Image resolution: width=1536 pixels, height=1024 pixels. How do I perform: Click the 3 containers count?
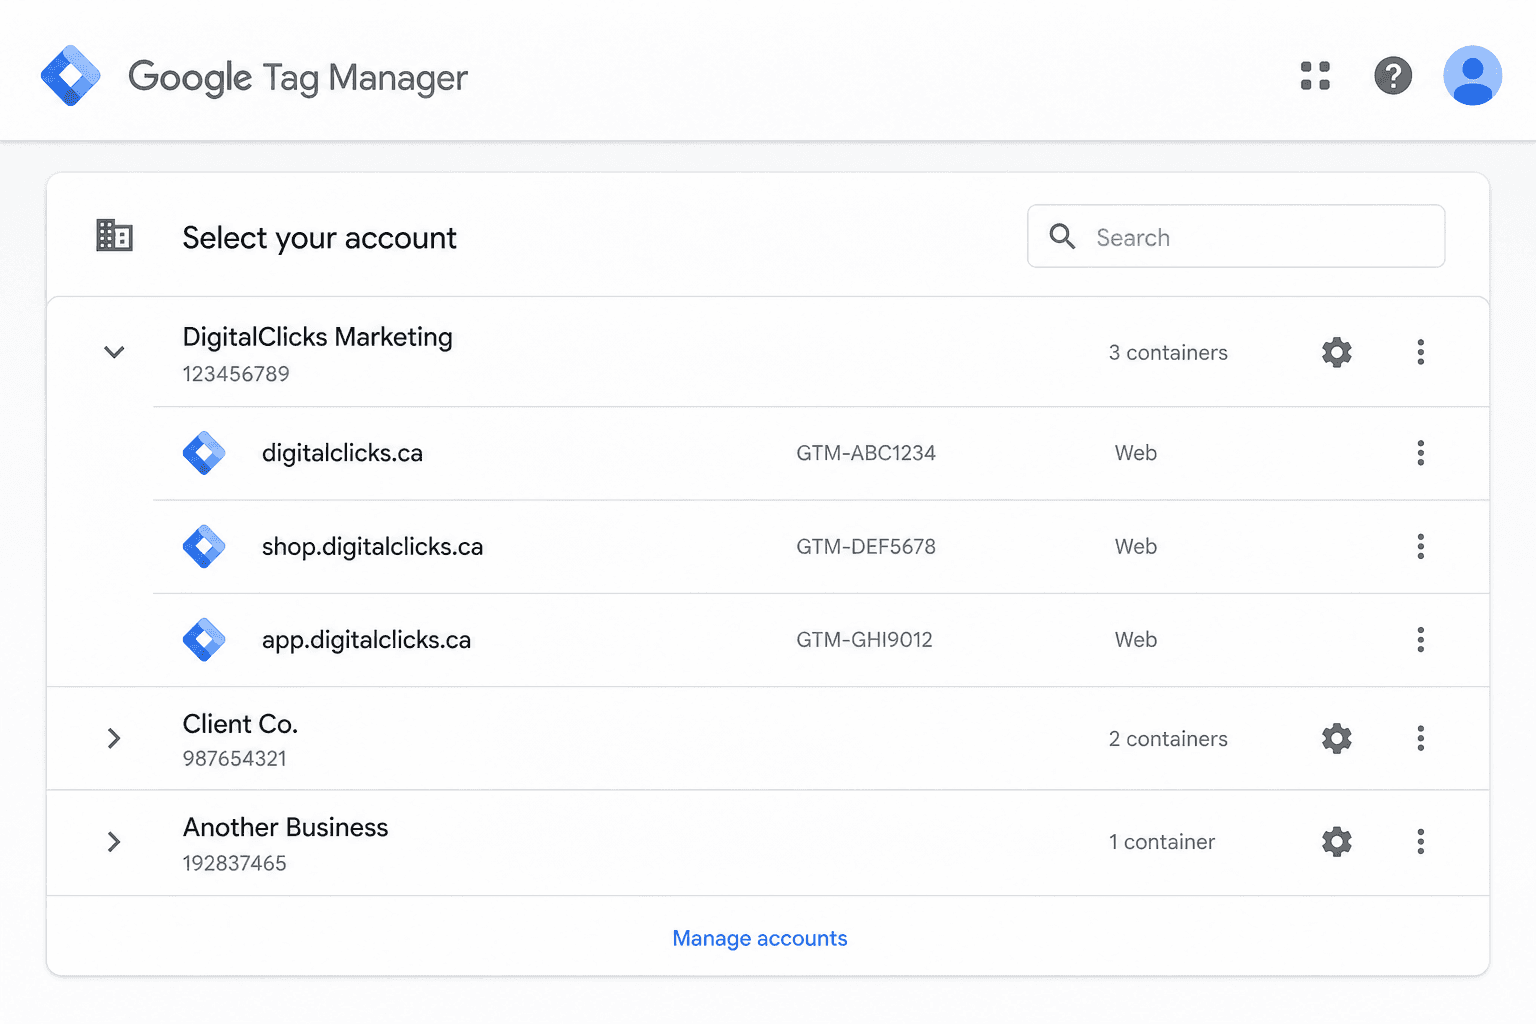tap(1168, 352)
